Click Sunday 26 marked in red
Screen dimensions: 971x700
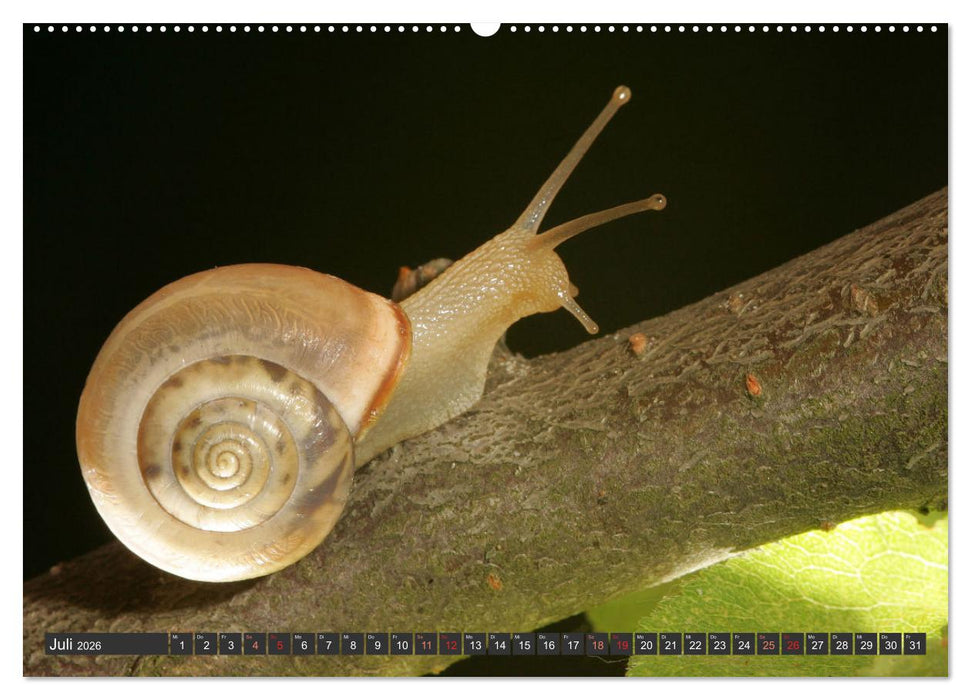click(793, 644)
